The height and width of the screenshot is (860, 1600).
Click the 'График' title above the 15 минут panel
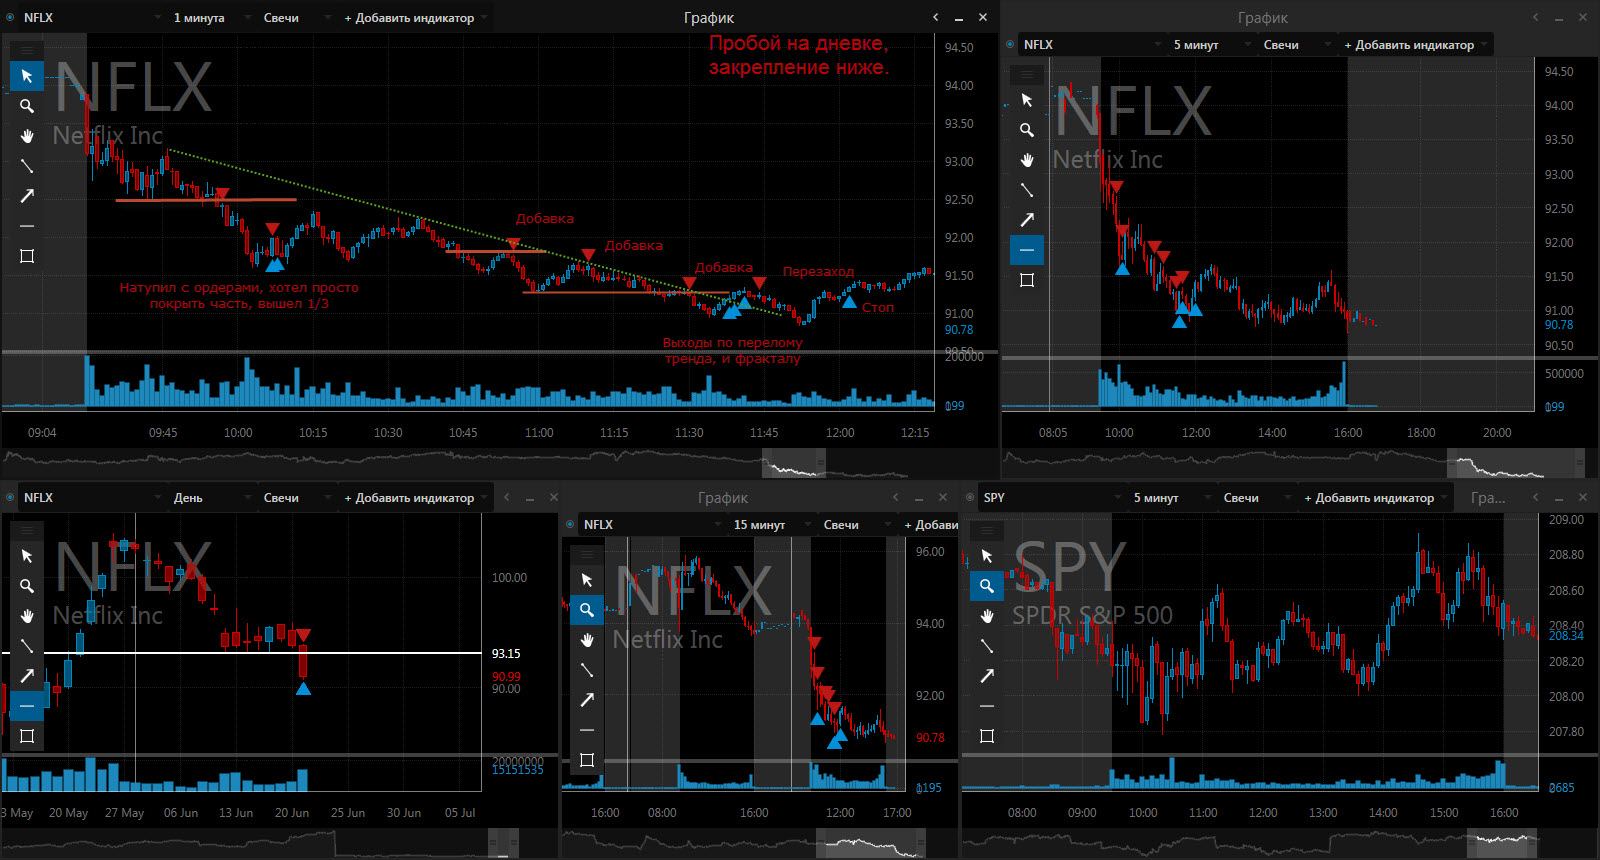point(723,498)
